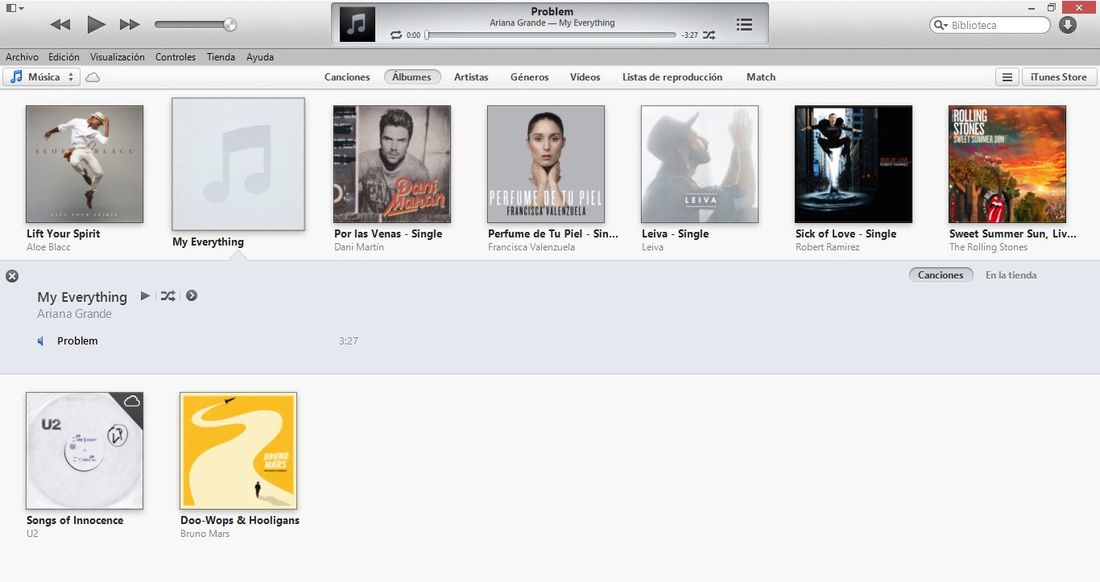
Task: Open the Ayuda menu
Action: click(260, 57)
